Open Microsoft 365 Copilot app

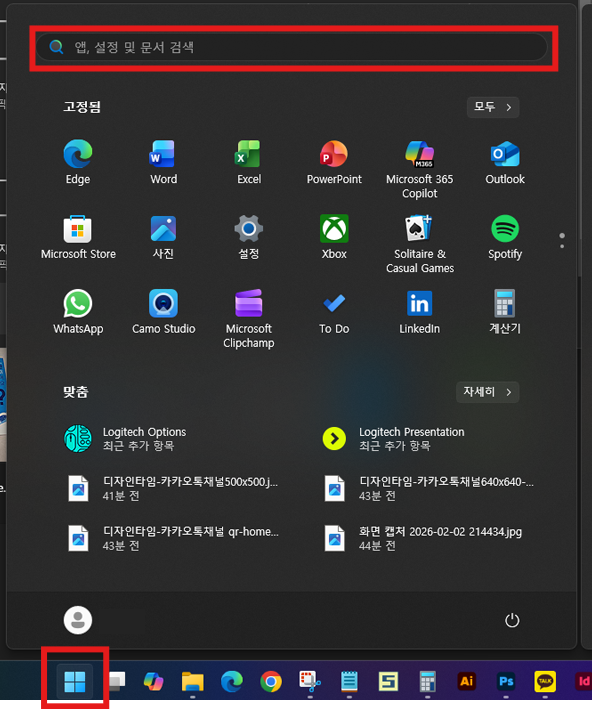point(420,169)
